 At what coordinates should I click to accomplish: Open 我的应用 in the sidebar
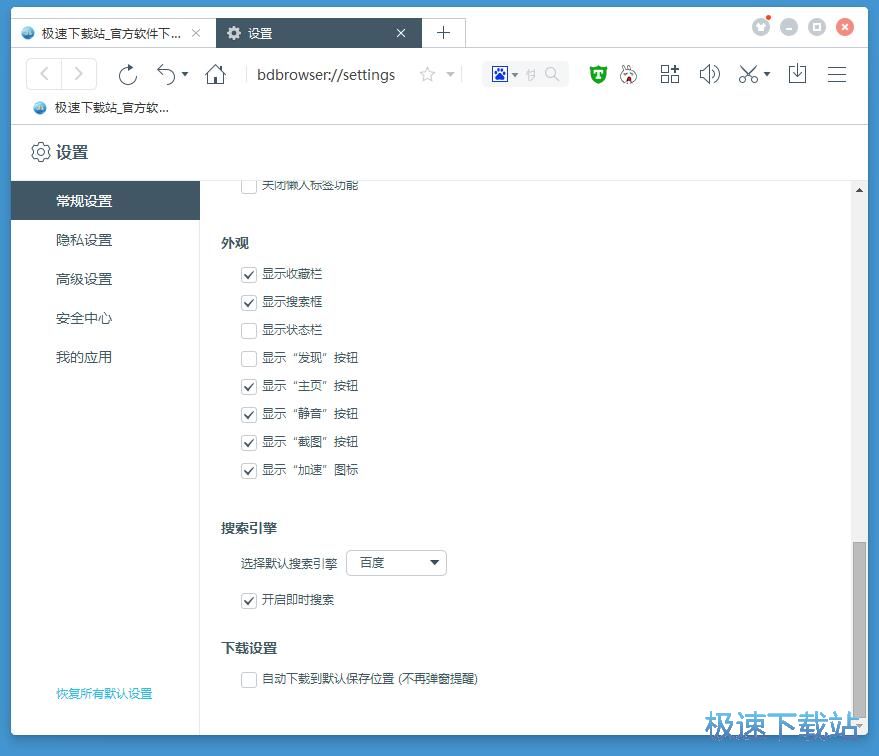pyautogui.click(x=105, y=357)
